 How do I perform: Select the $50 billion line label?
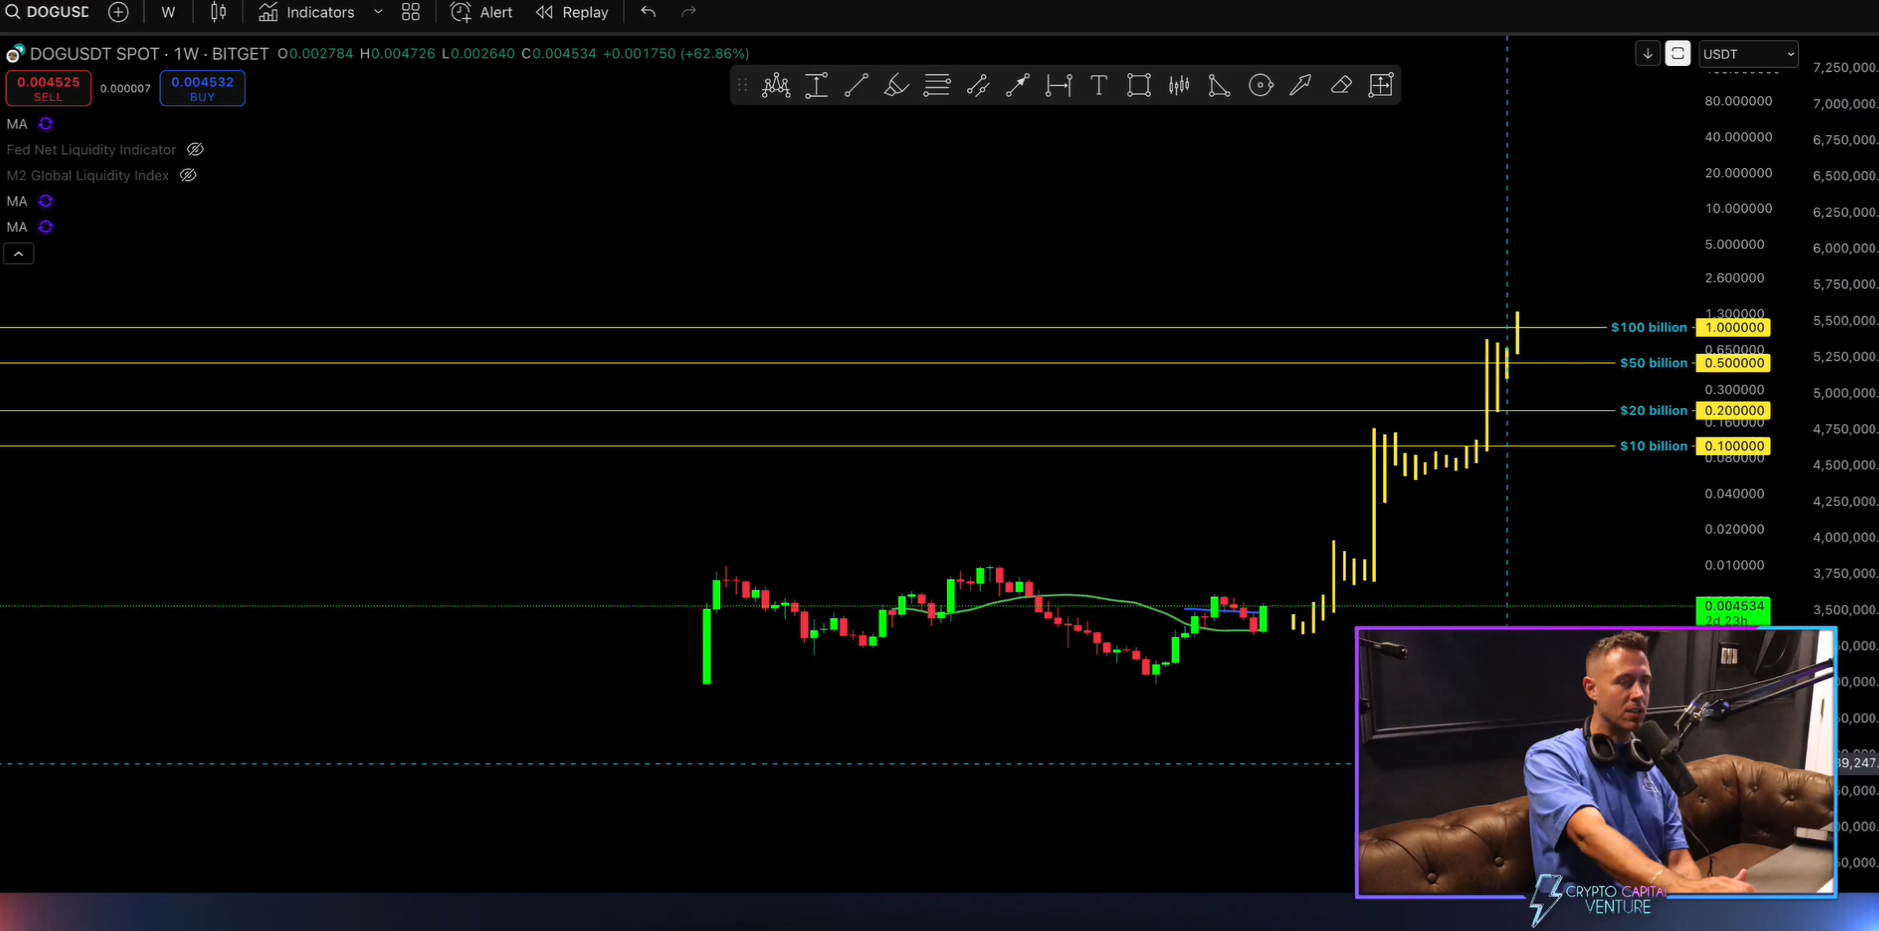point(1653,363)
